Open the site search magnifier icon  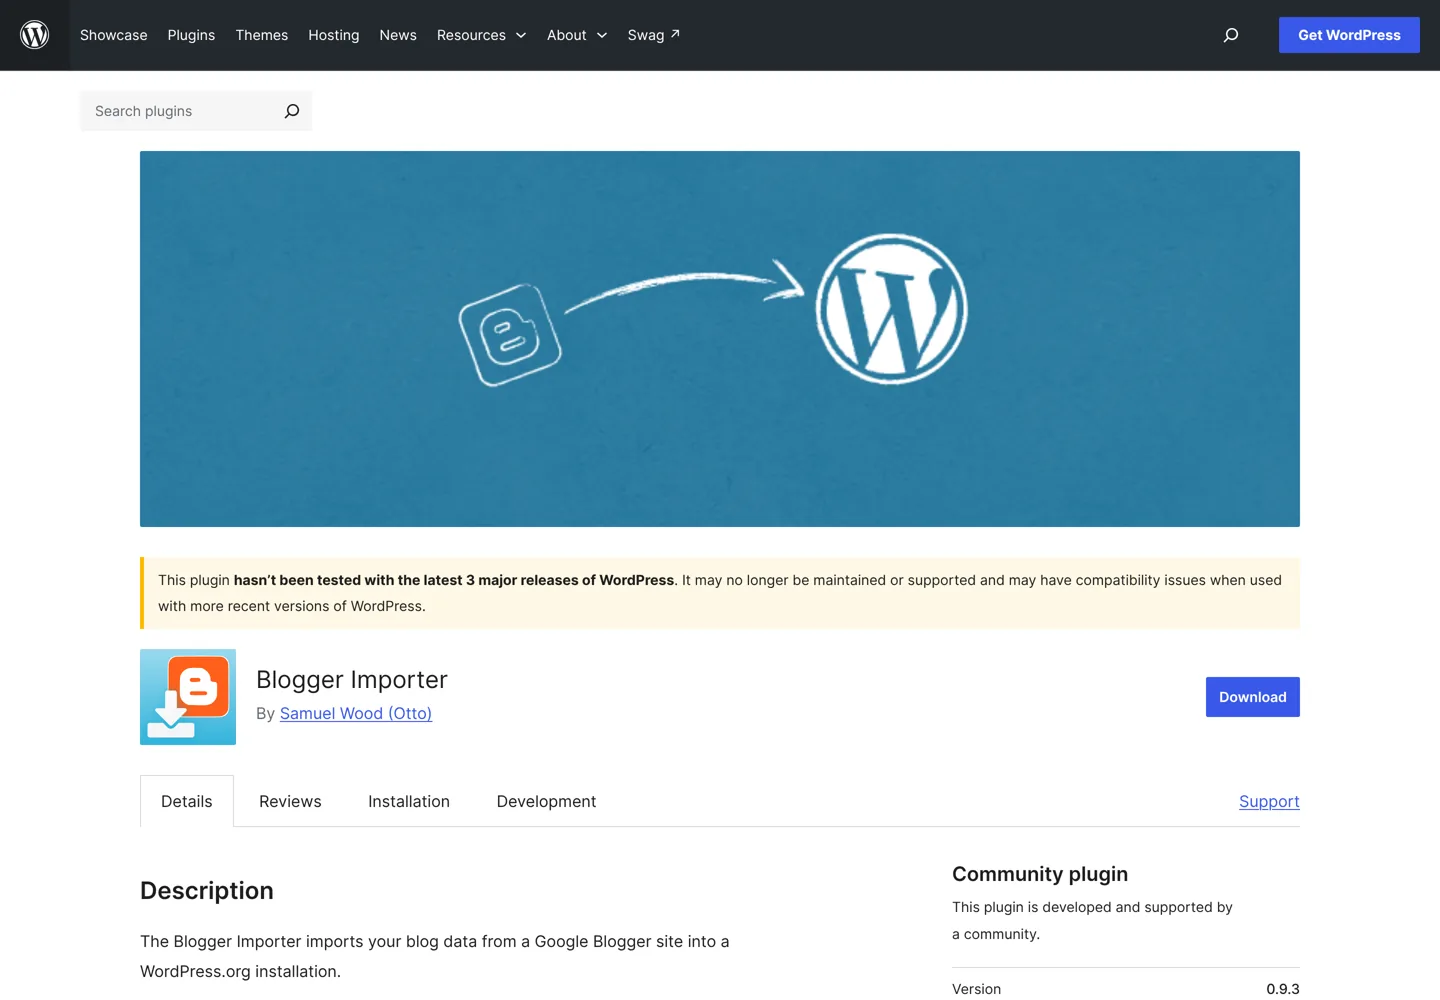1231,35
